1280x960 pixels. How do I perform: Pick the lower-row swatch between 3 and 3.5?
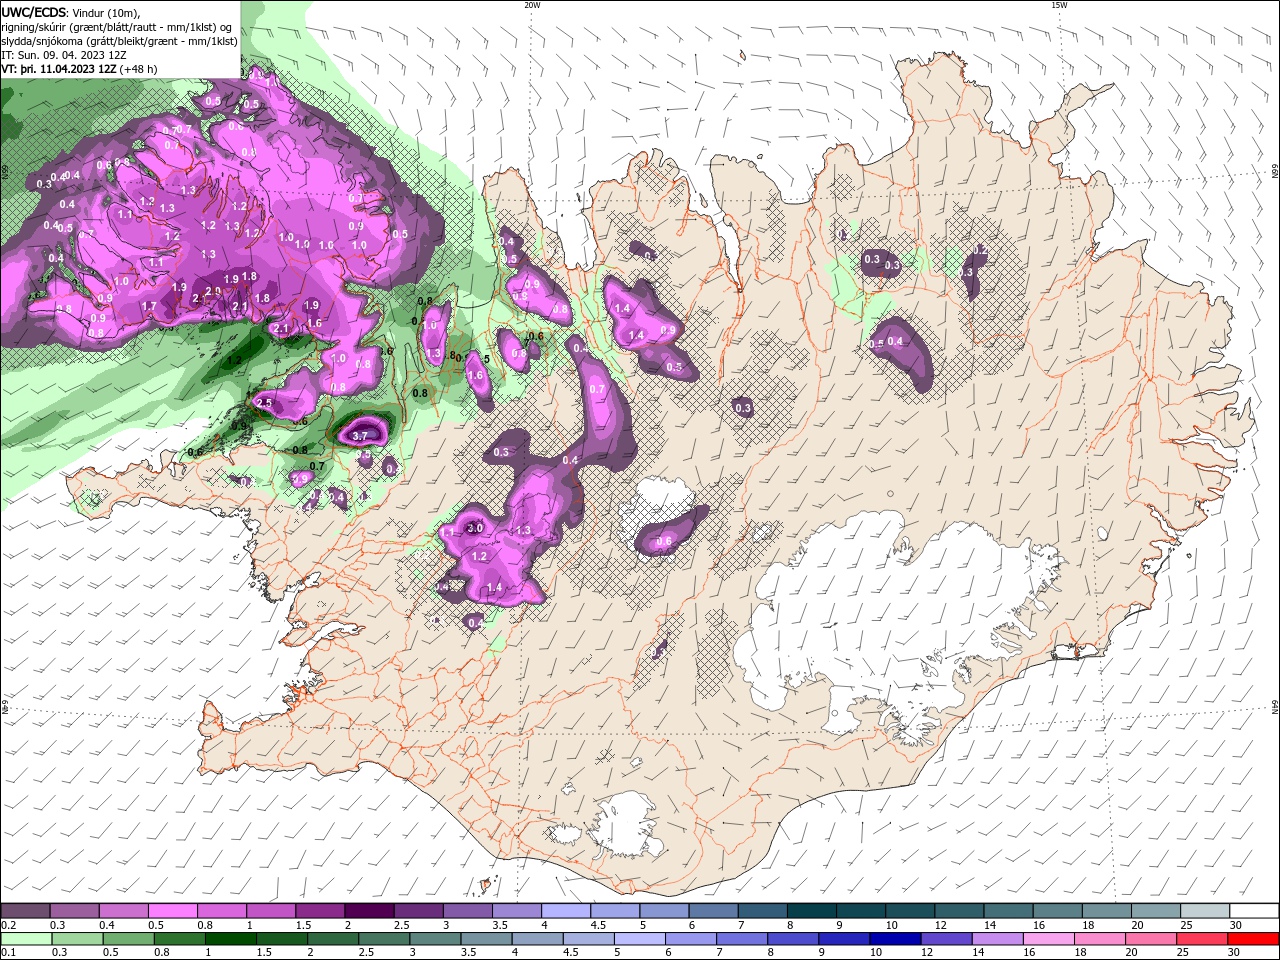(435, 939)
